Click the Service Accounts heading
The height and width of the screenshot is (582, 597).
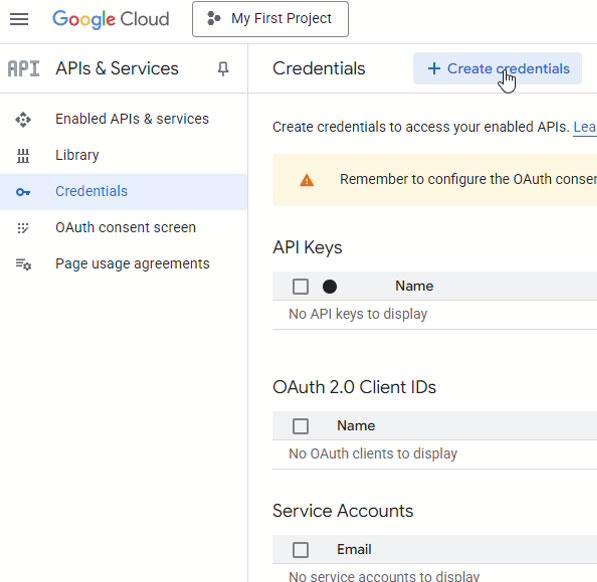pyautogui.click(x=343, y=511)
